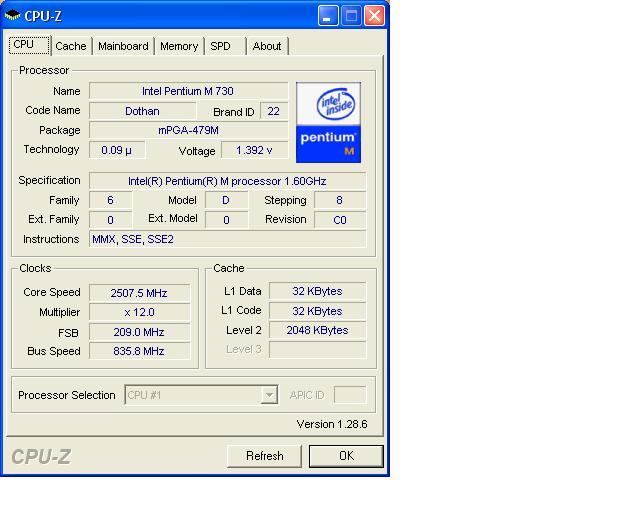The image size is (640, 512).
Task: Click the CPU-Z chip icon in title bar
Action: [x=12, y=16]
